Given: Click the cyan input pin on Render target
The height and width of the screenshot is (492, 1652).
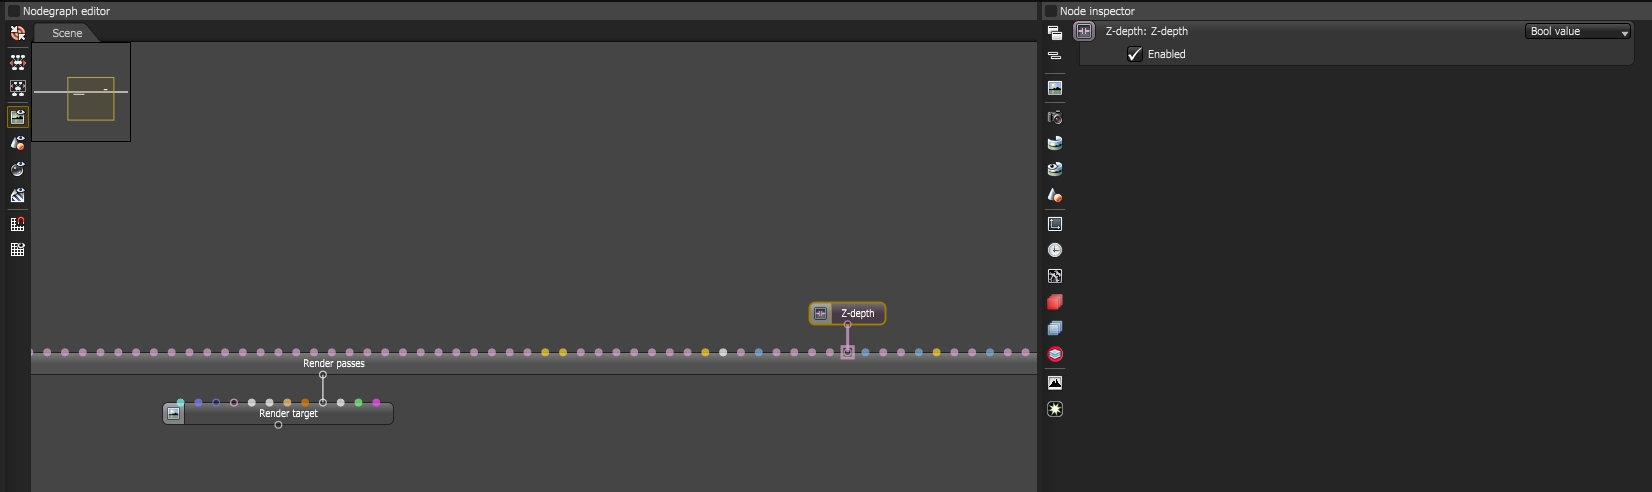Looking at the screenshot, I should pos(180,403).
